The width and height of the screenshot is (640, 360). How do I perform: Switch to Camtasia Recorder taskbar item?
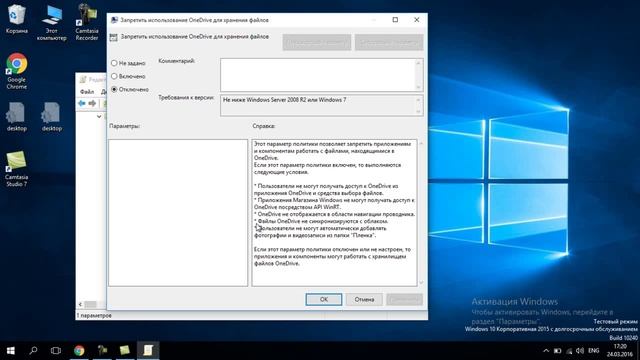tap(102, 350)
